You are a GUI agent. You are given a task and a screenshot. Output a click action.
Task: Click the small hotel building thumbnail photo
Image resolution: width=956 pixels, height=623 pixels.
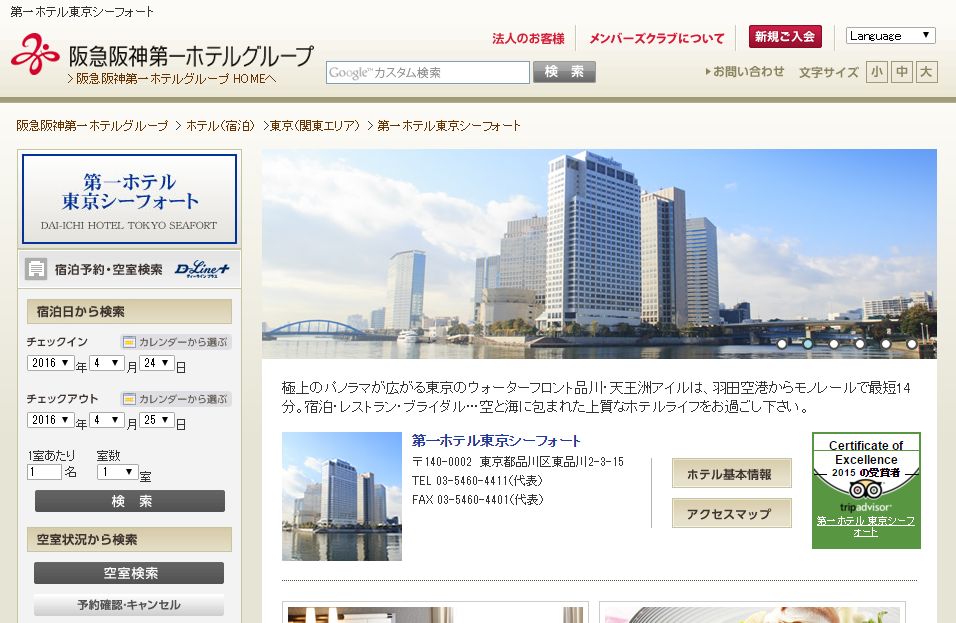pyautogui.click(x=341, y=496)
